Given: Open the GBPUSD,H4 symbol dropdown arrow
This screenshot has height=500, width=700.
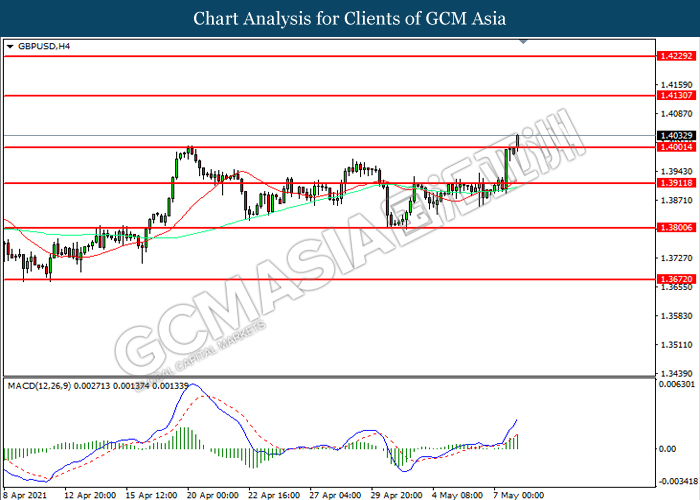Looking at the screenshot, I should [x=10, y=46].
